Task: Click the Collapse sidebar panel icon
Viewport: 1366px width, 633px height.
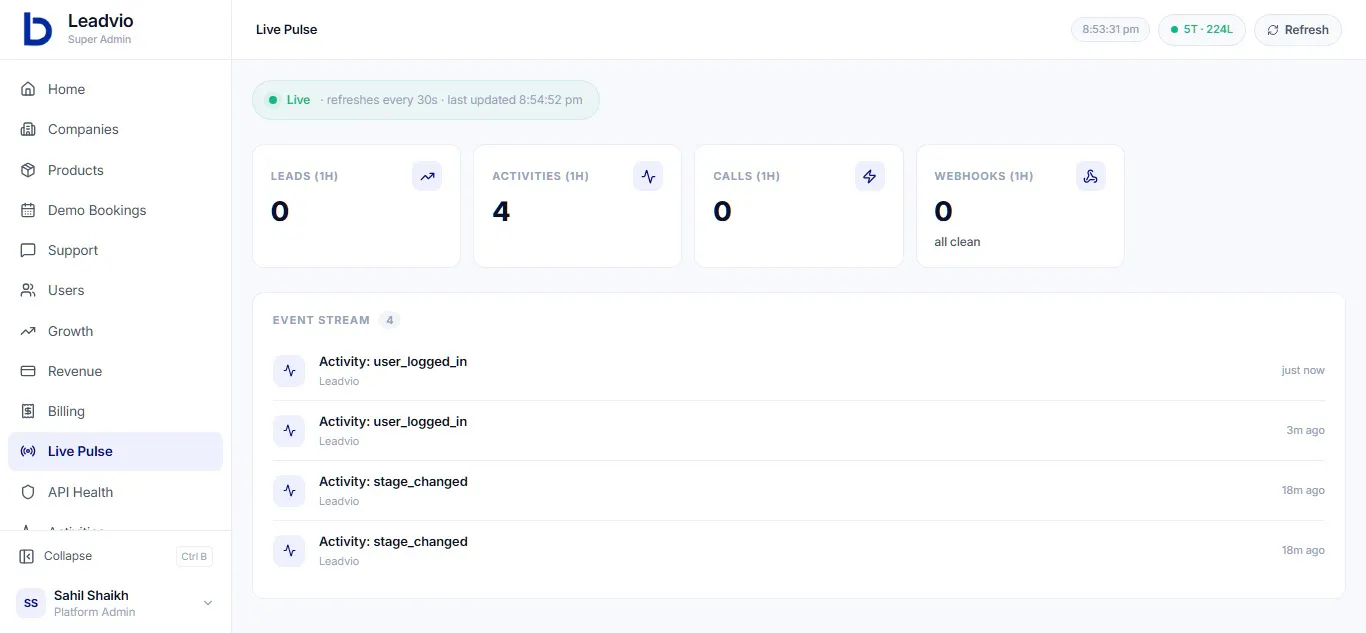Action: point(27,556)
